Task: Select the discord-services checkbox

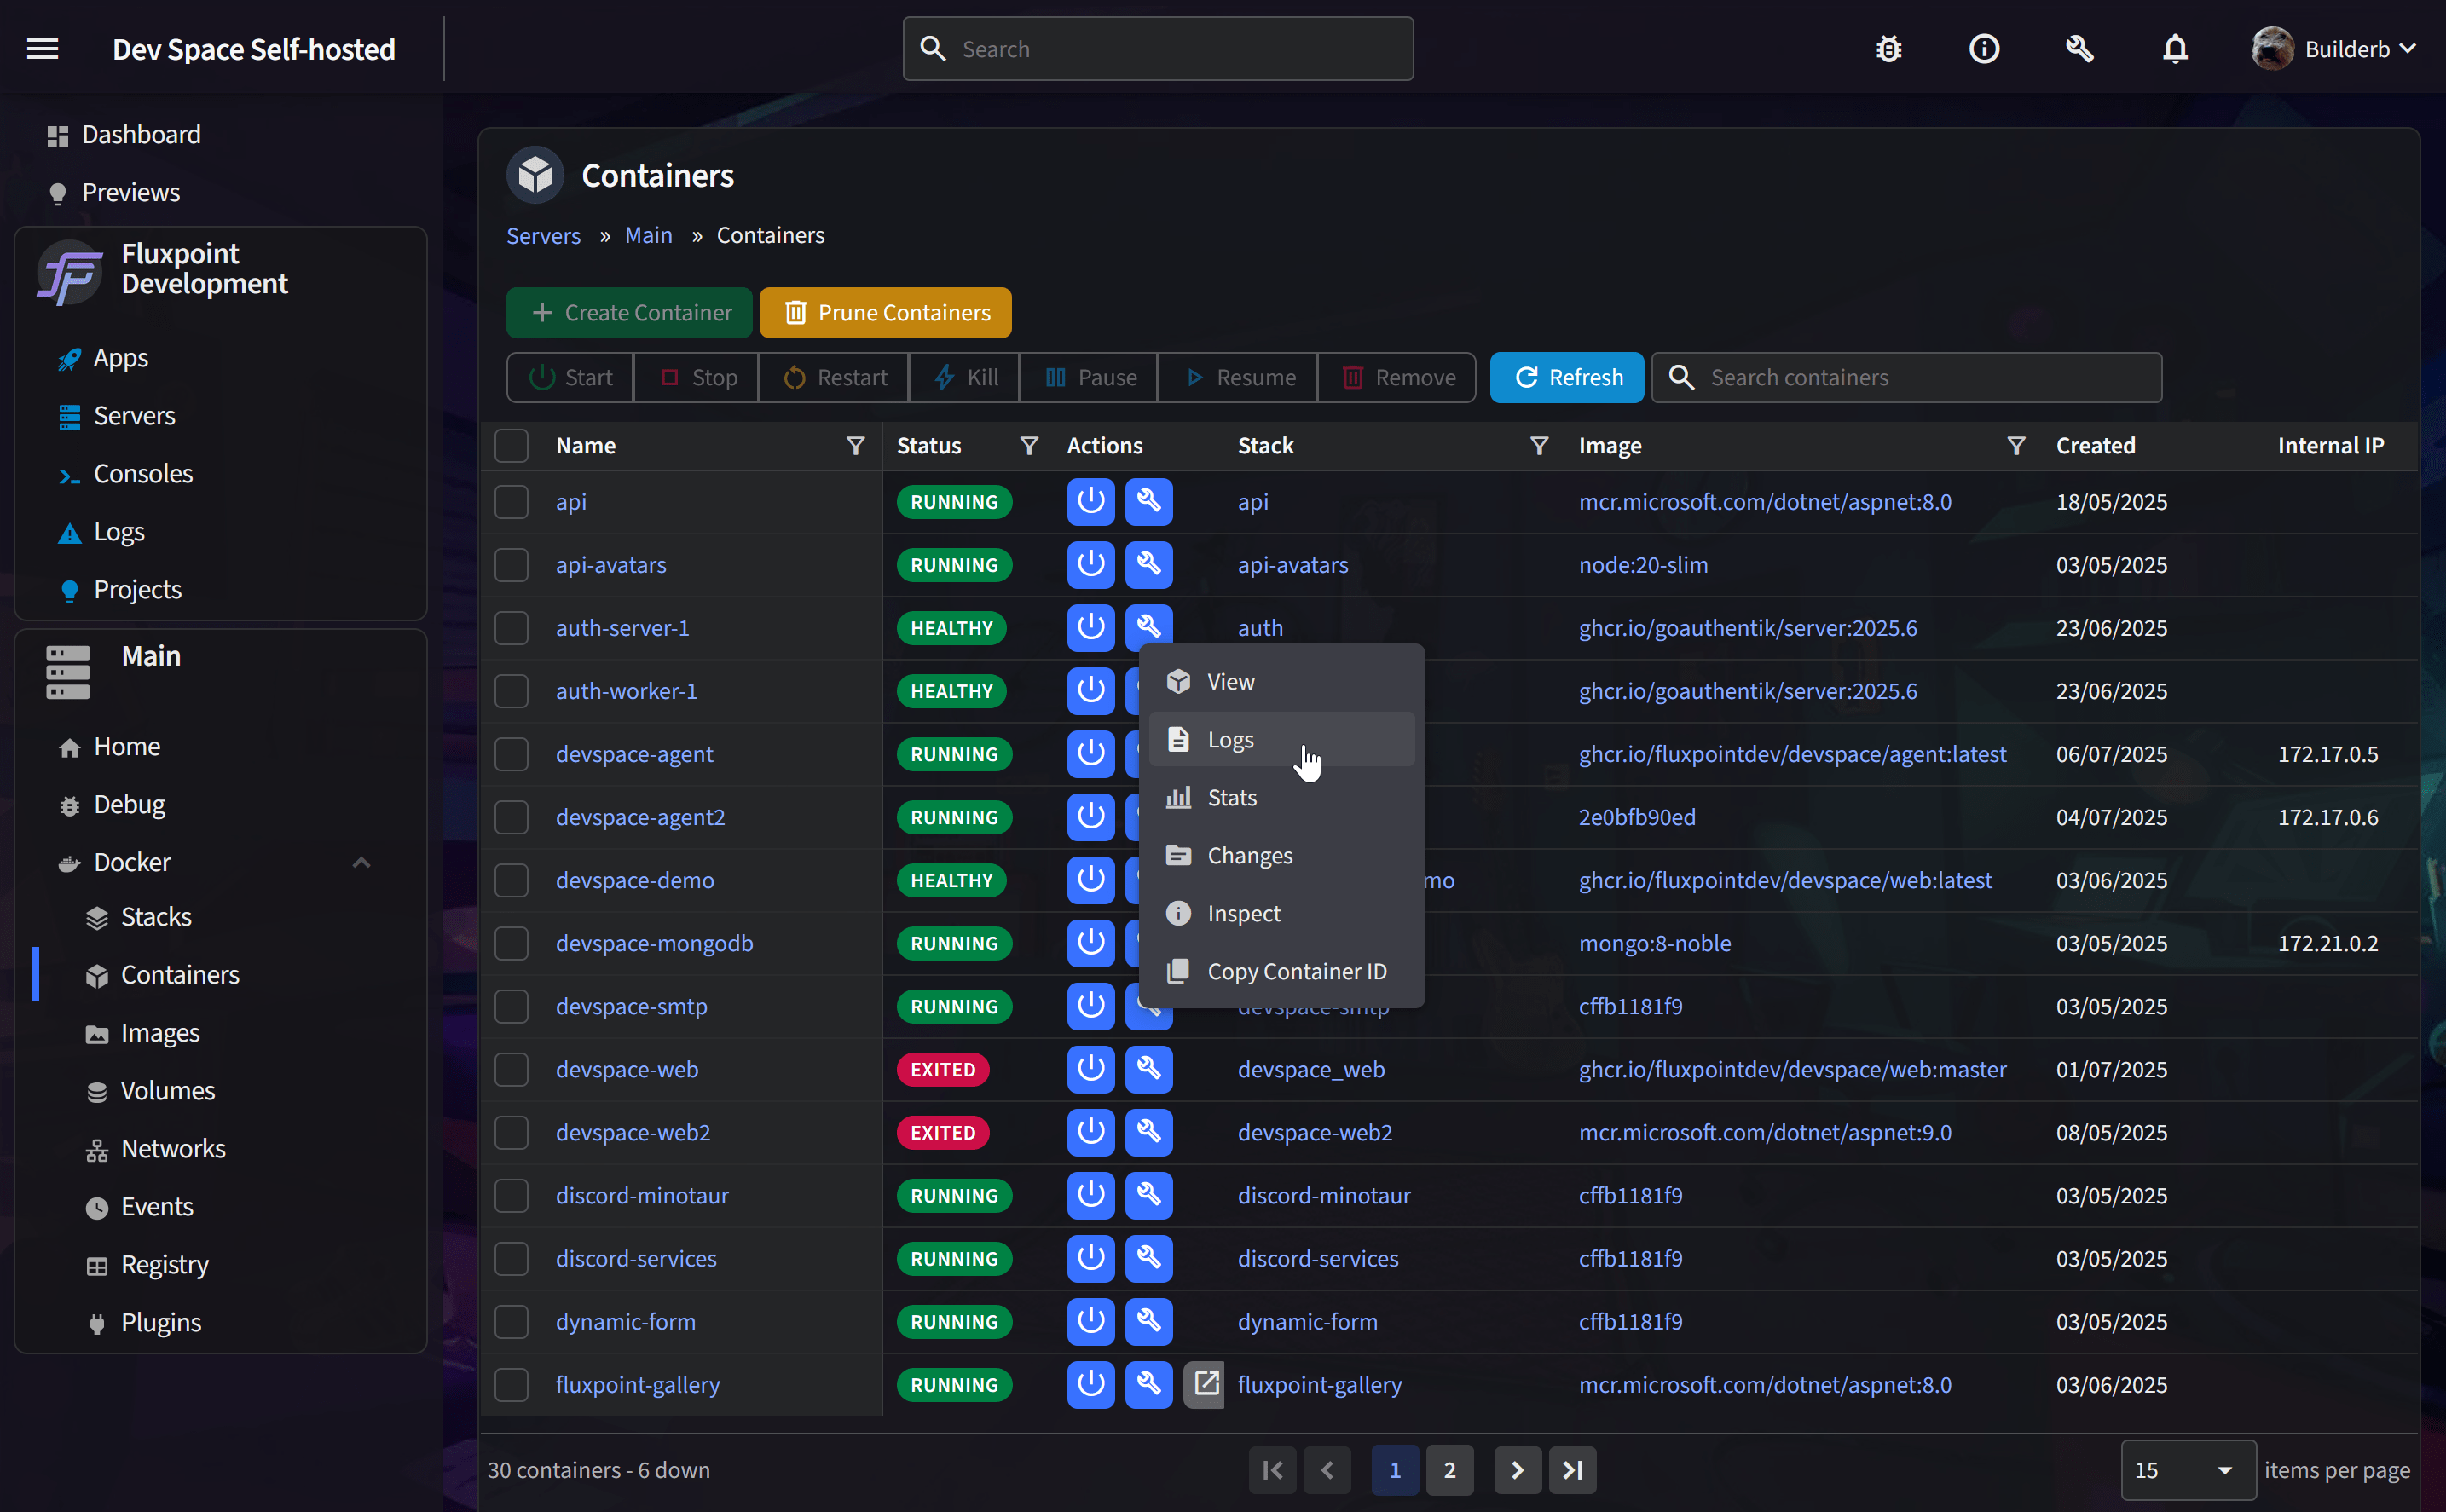Action: pyautogui.click(x=511, y=1258)
